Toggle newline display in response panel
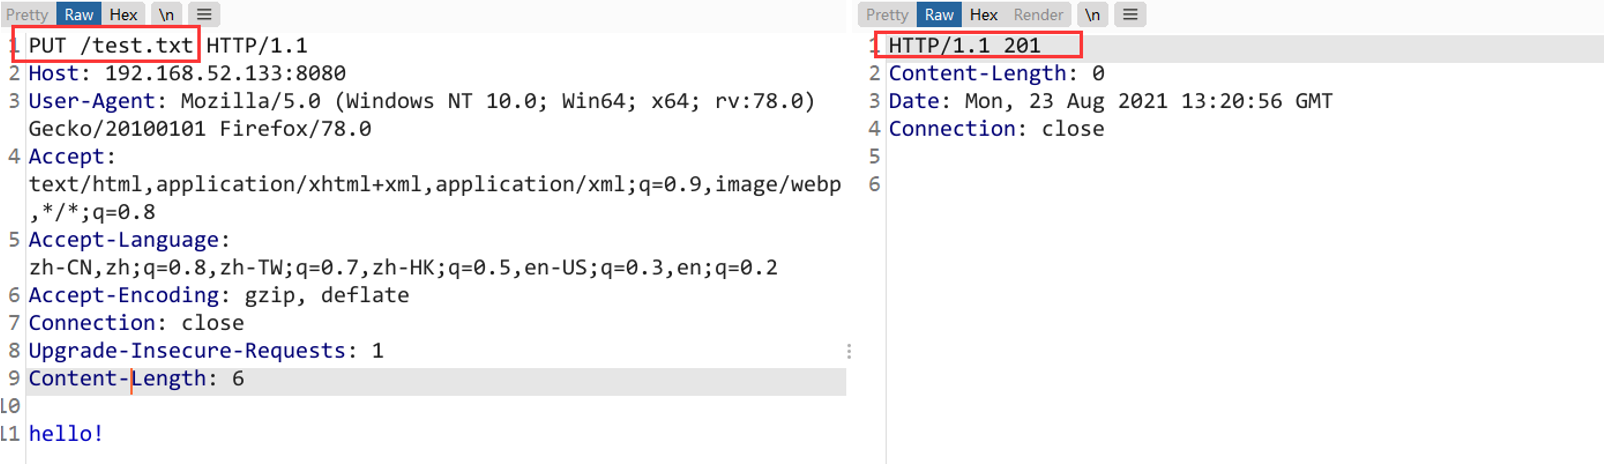 [x=1092, y=15]
